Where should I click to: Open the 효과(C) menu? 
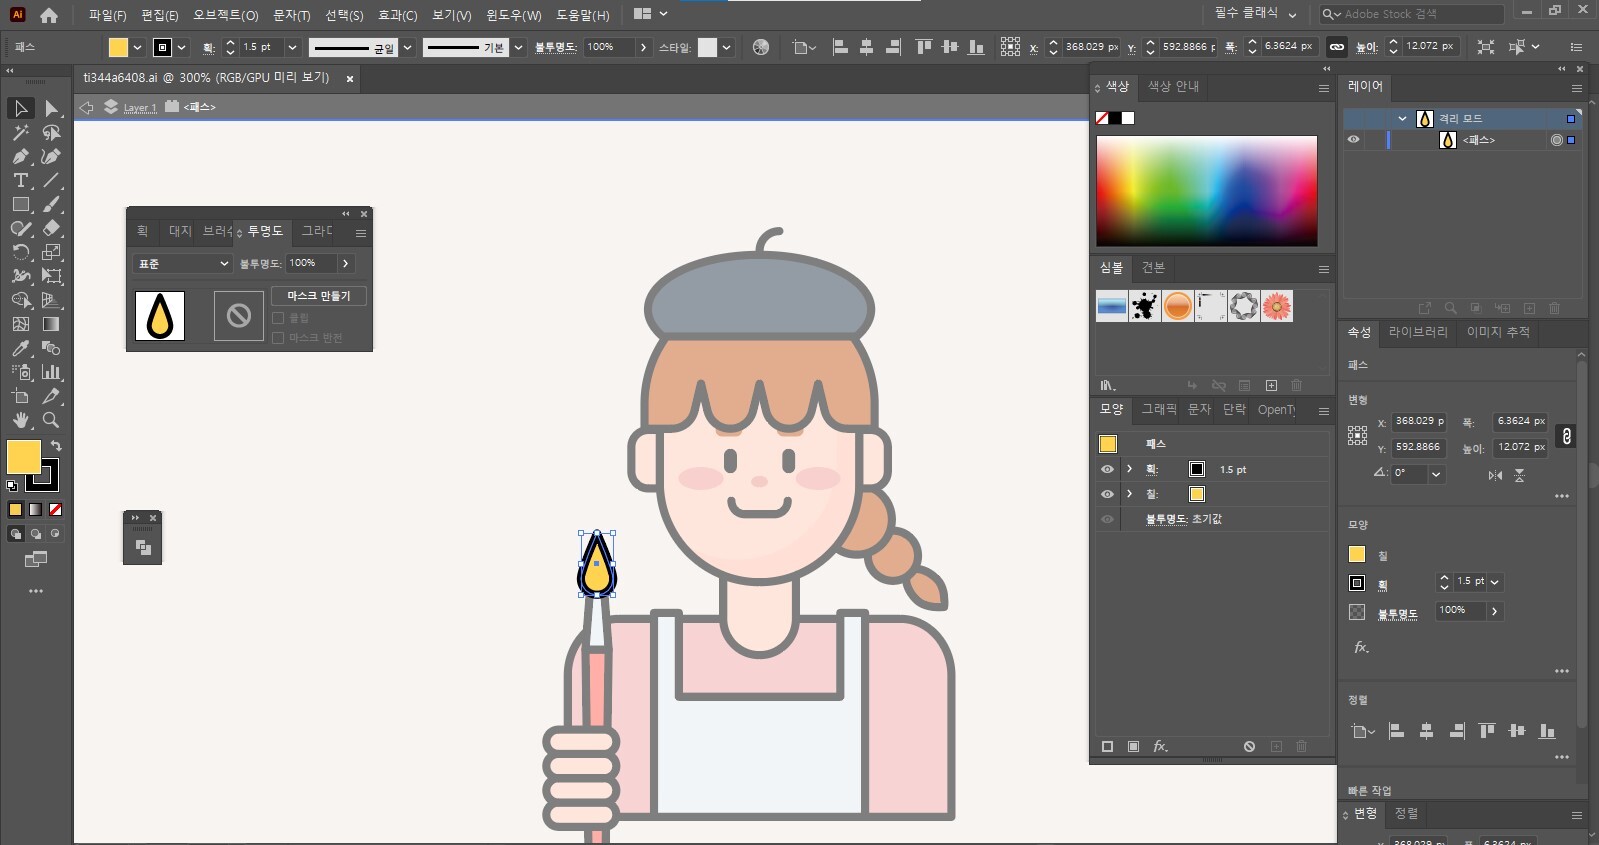[x=397, y=15]
